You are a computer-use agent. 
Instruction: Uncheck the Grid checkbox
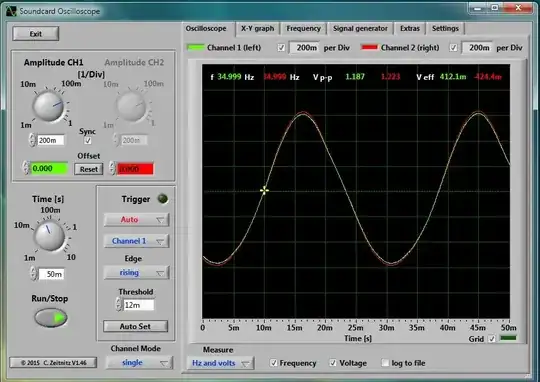492,339
